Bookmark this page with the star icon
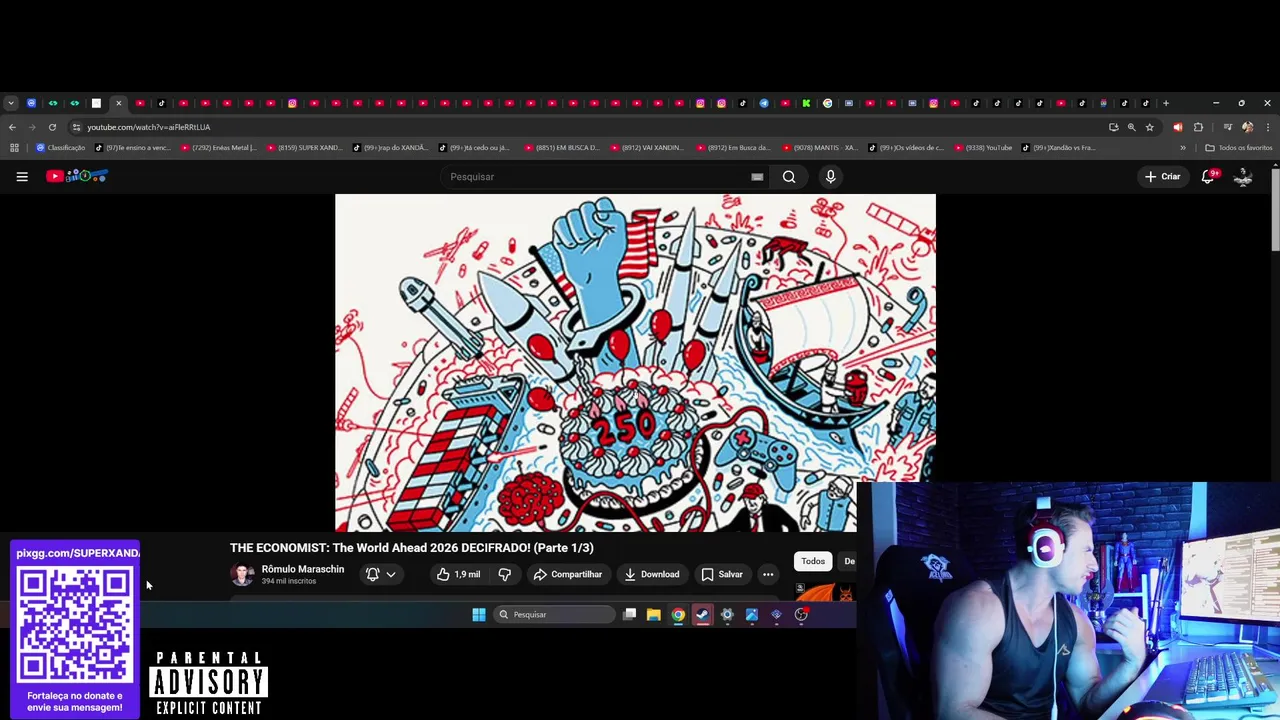This screenshot has height=720, width=1280. (1150, 127)
